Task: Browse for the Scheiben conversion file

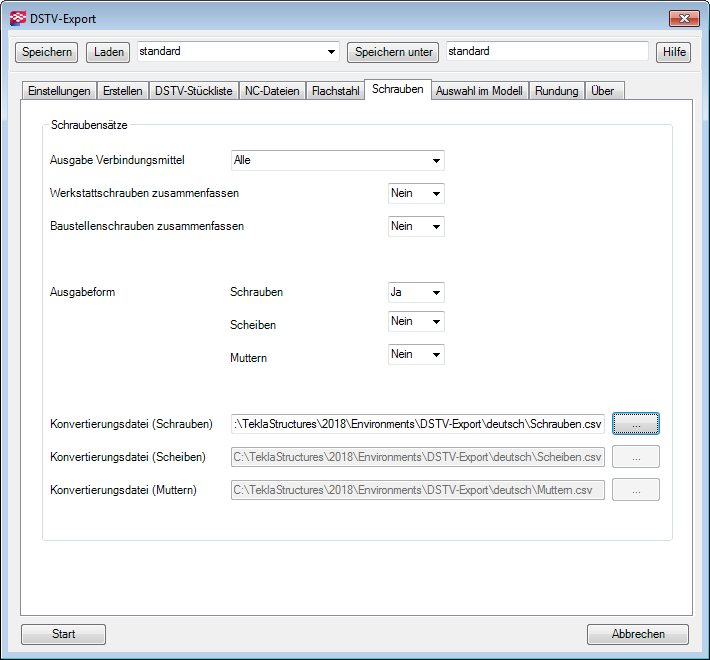Action: 636,457
